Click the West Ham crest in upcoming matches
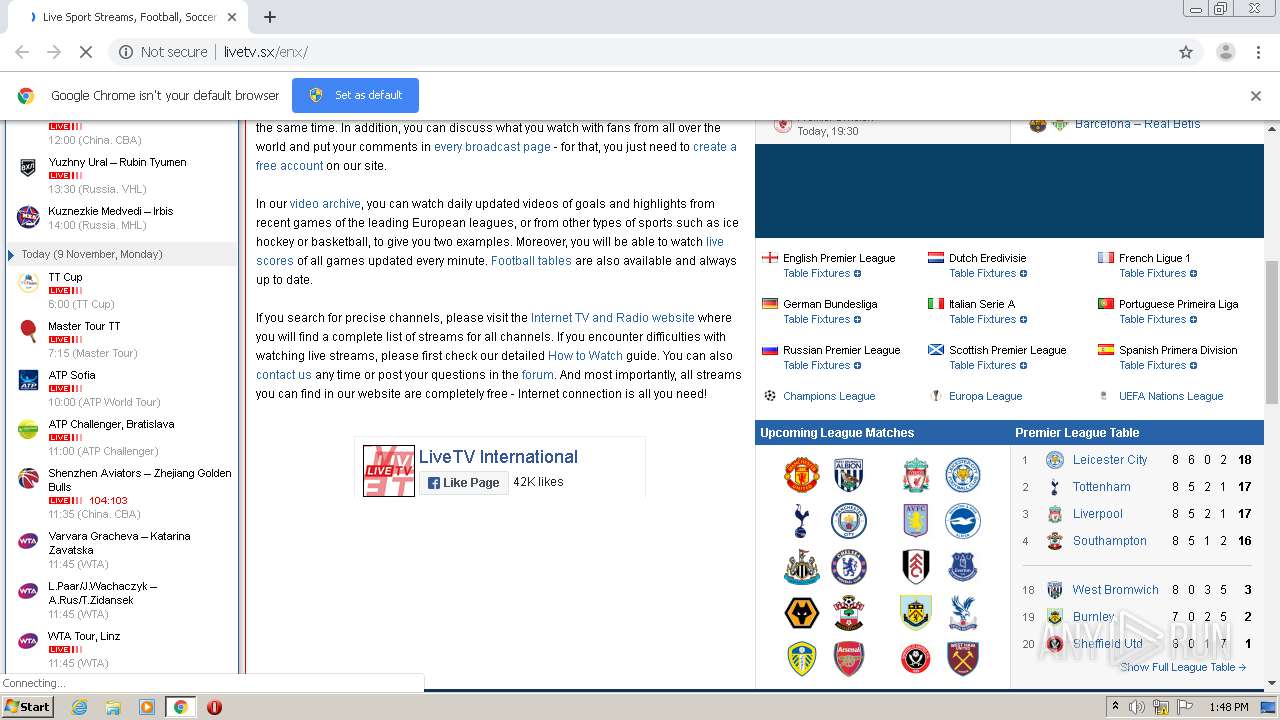Viewport: 1280px width, 720px height. (963, 659)
